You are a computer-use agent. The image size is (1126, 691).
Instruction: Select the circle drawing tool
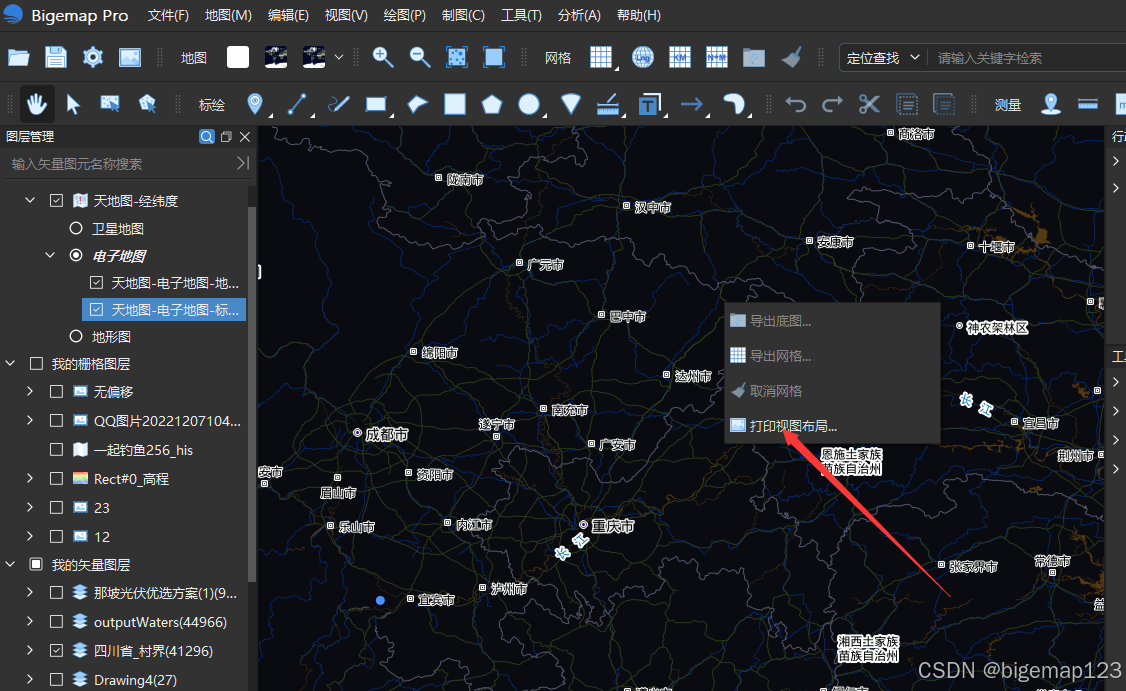pyautogui.click(x=529, y=104)
